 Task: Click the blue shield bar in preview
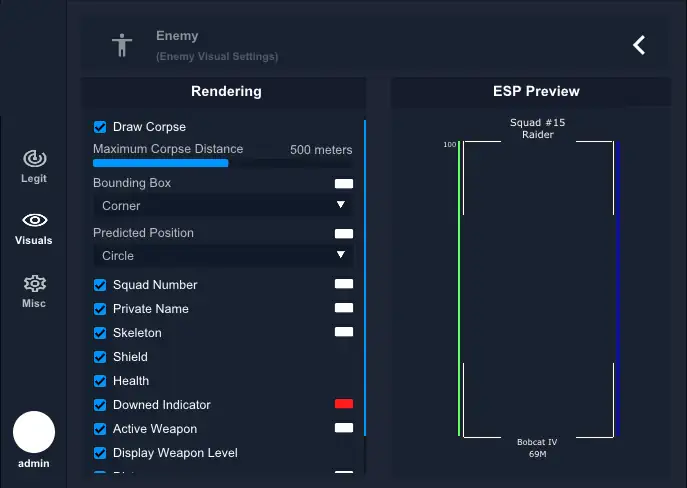click(x=618, y=289)
